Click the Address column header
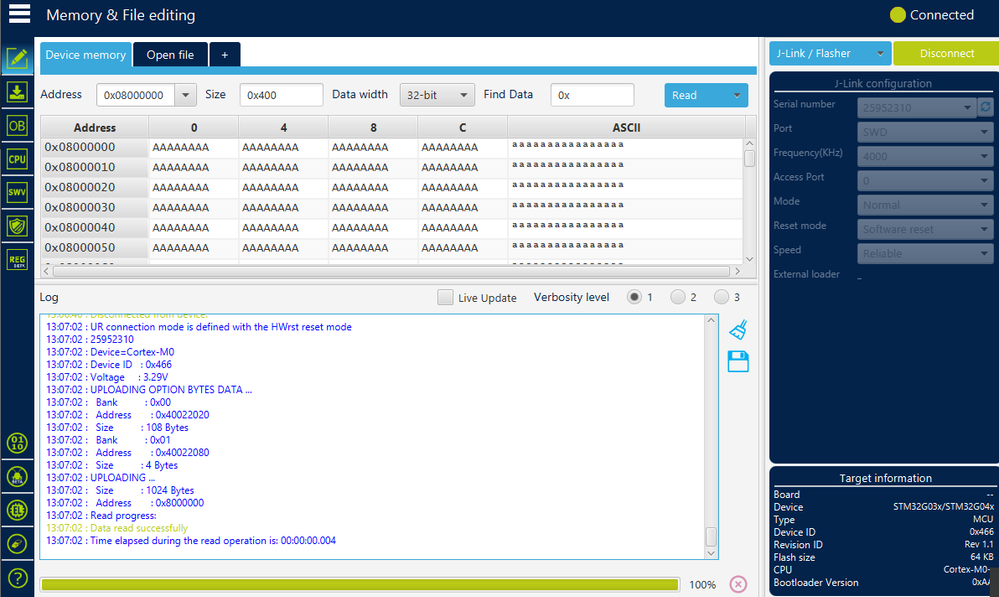 point(94,127)
